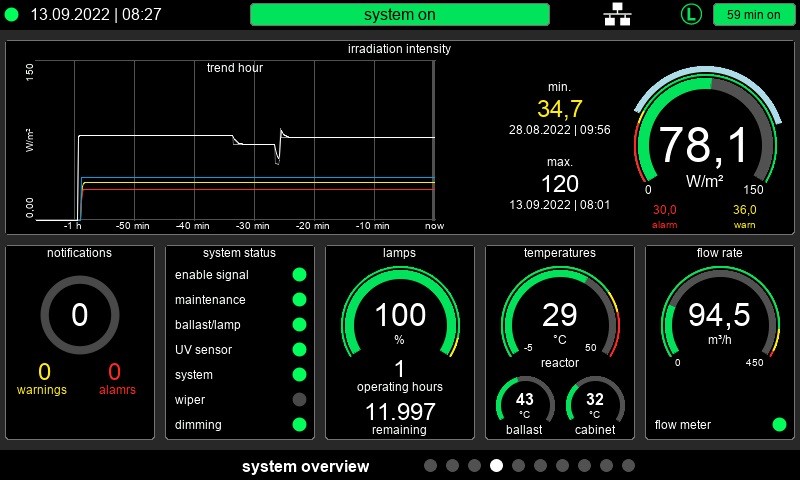The height and width of the screenshot is (480, 800).
Task: Select the active fourth page dot
Action: (496, 465)
